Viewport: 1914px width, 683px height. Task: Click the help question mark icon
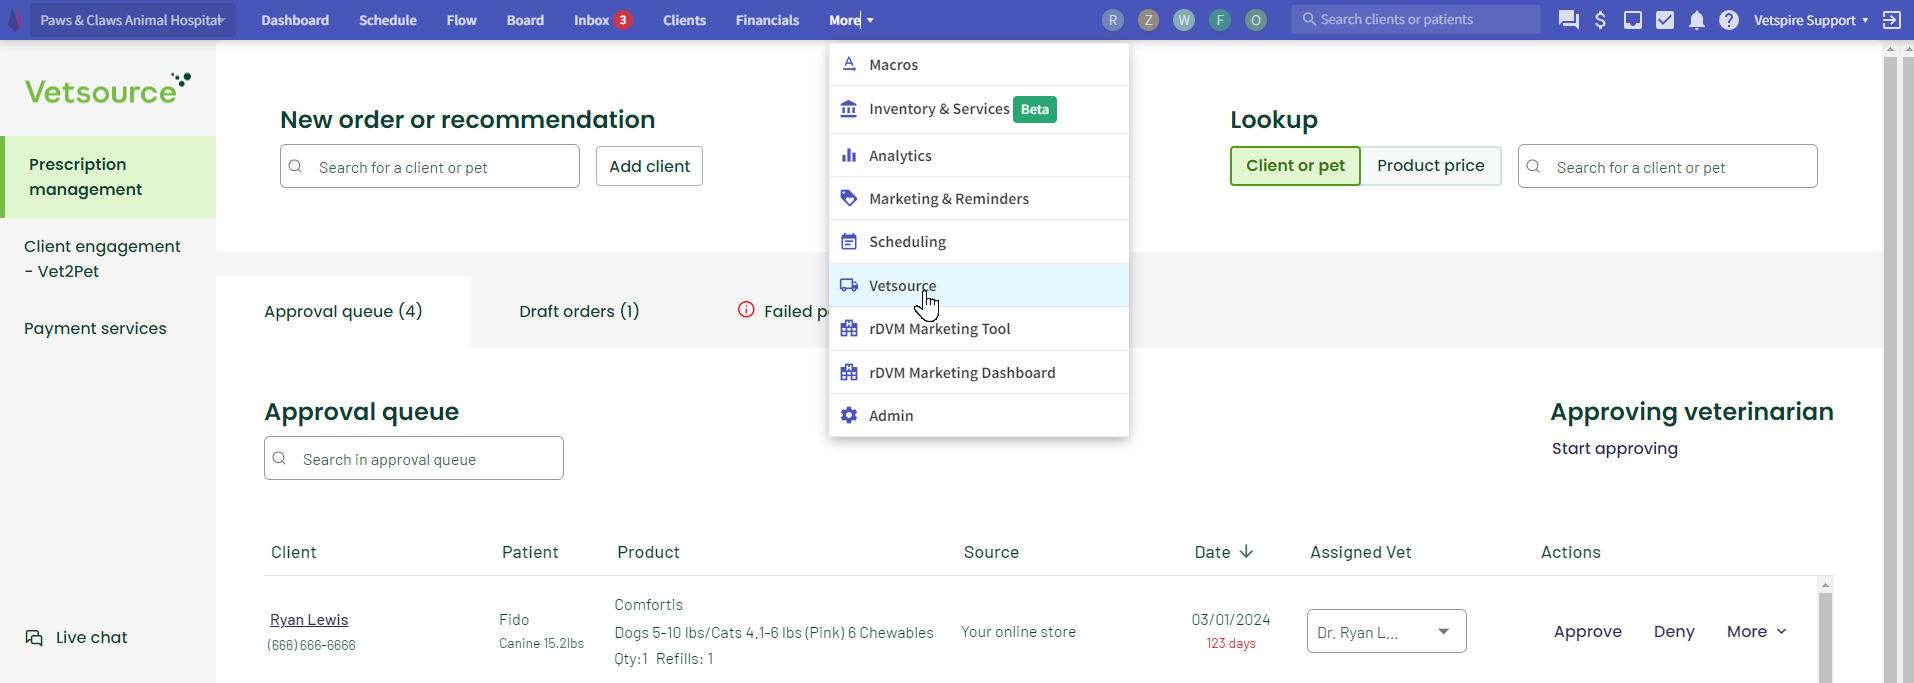(x=1728, y=20)
